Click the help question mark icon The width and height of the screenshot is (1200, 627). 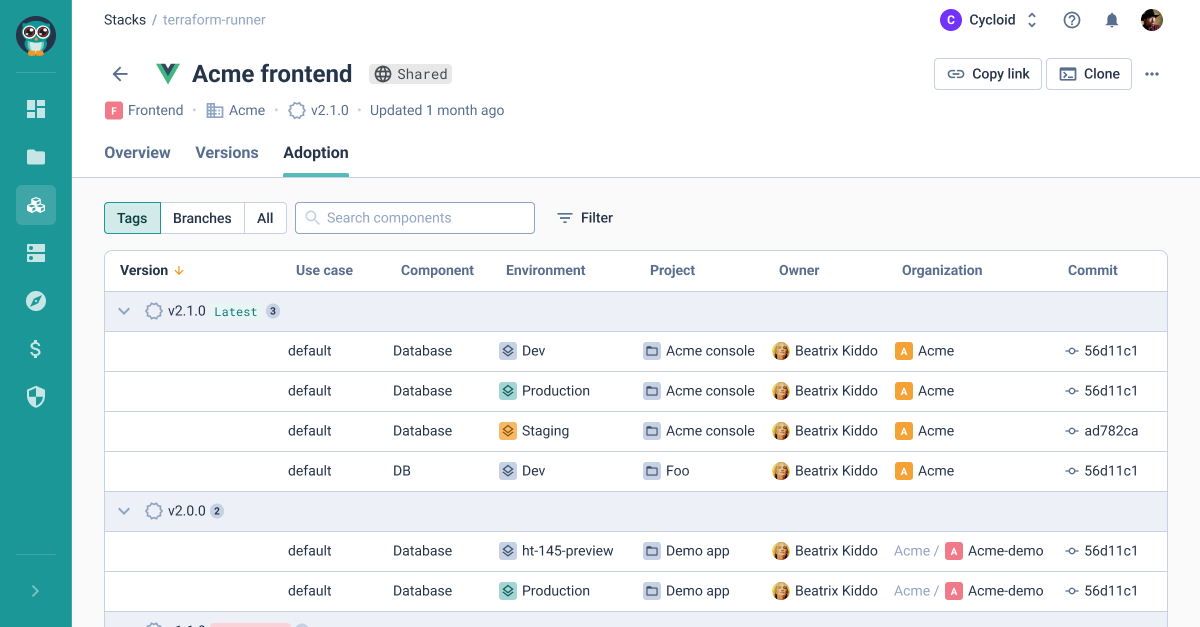tap(1072, 20)
